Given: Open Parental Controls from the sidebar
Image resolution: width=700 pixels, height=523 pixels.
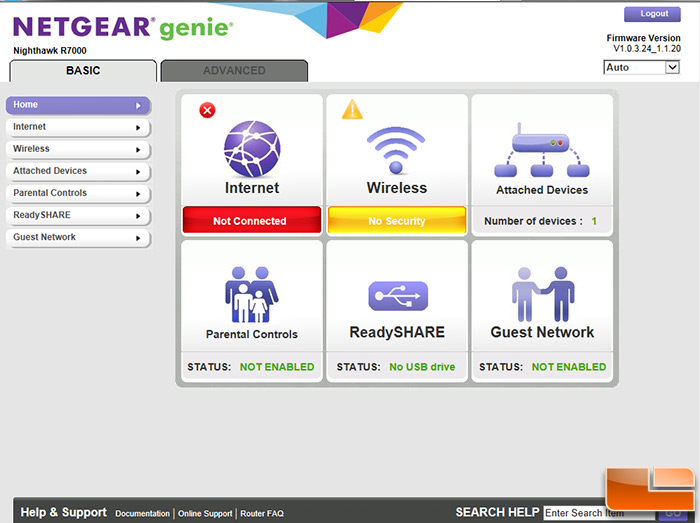Looking at the screenshot, I should 78,194.
